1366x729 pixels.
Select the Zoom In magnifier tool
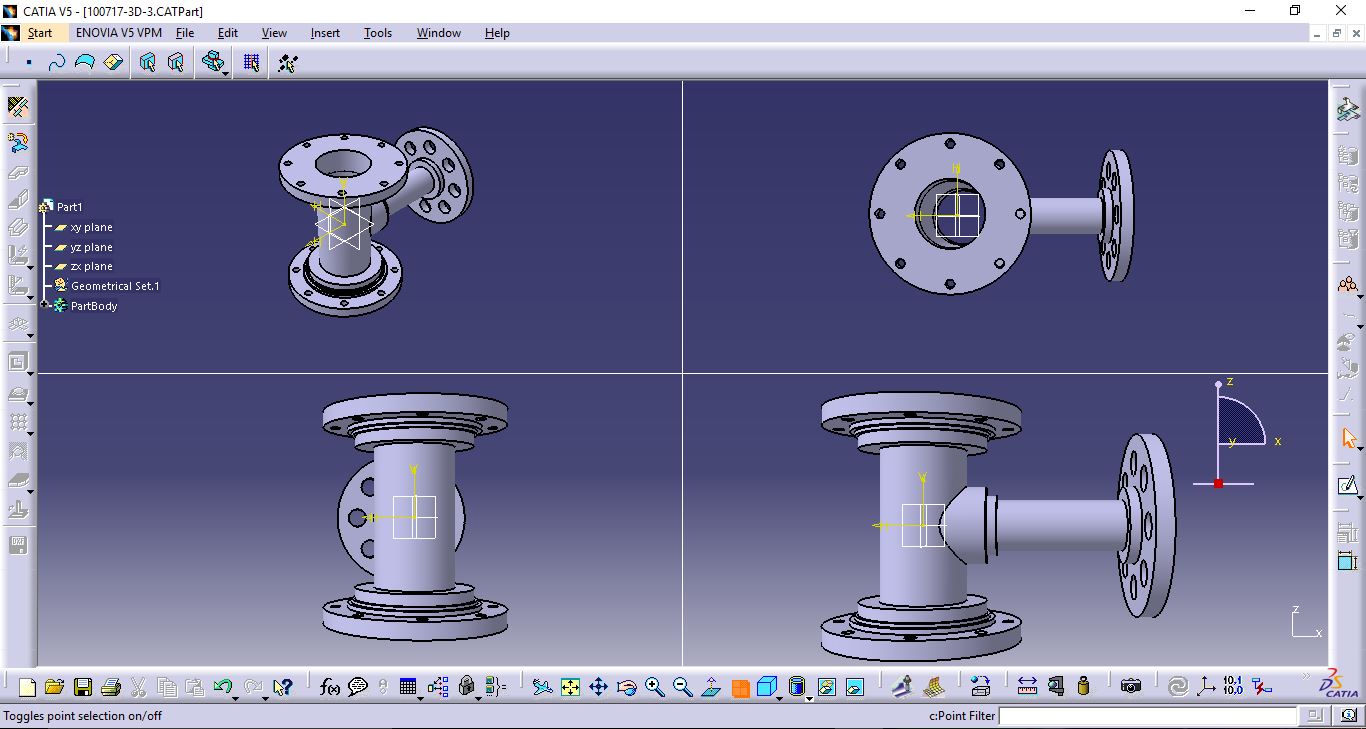pos(655,687)
